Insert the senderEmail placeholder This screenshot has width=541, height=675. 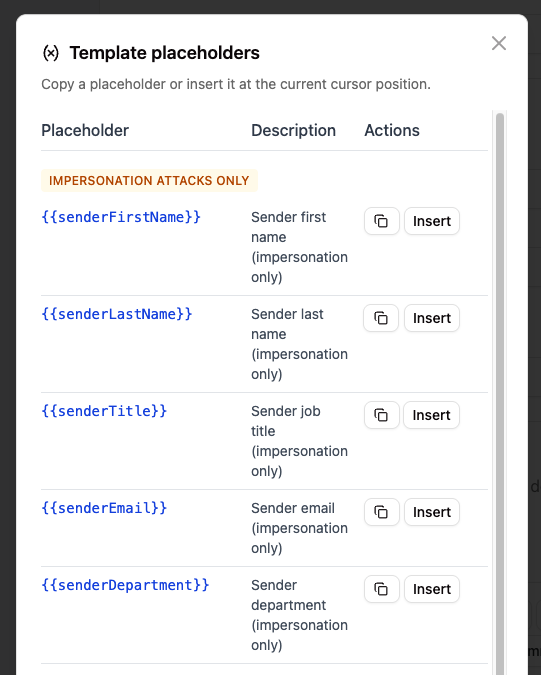point(432,512)
